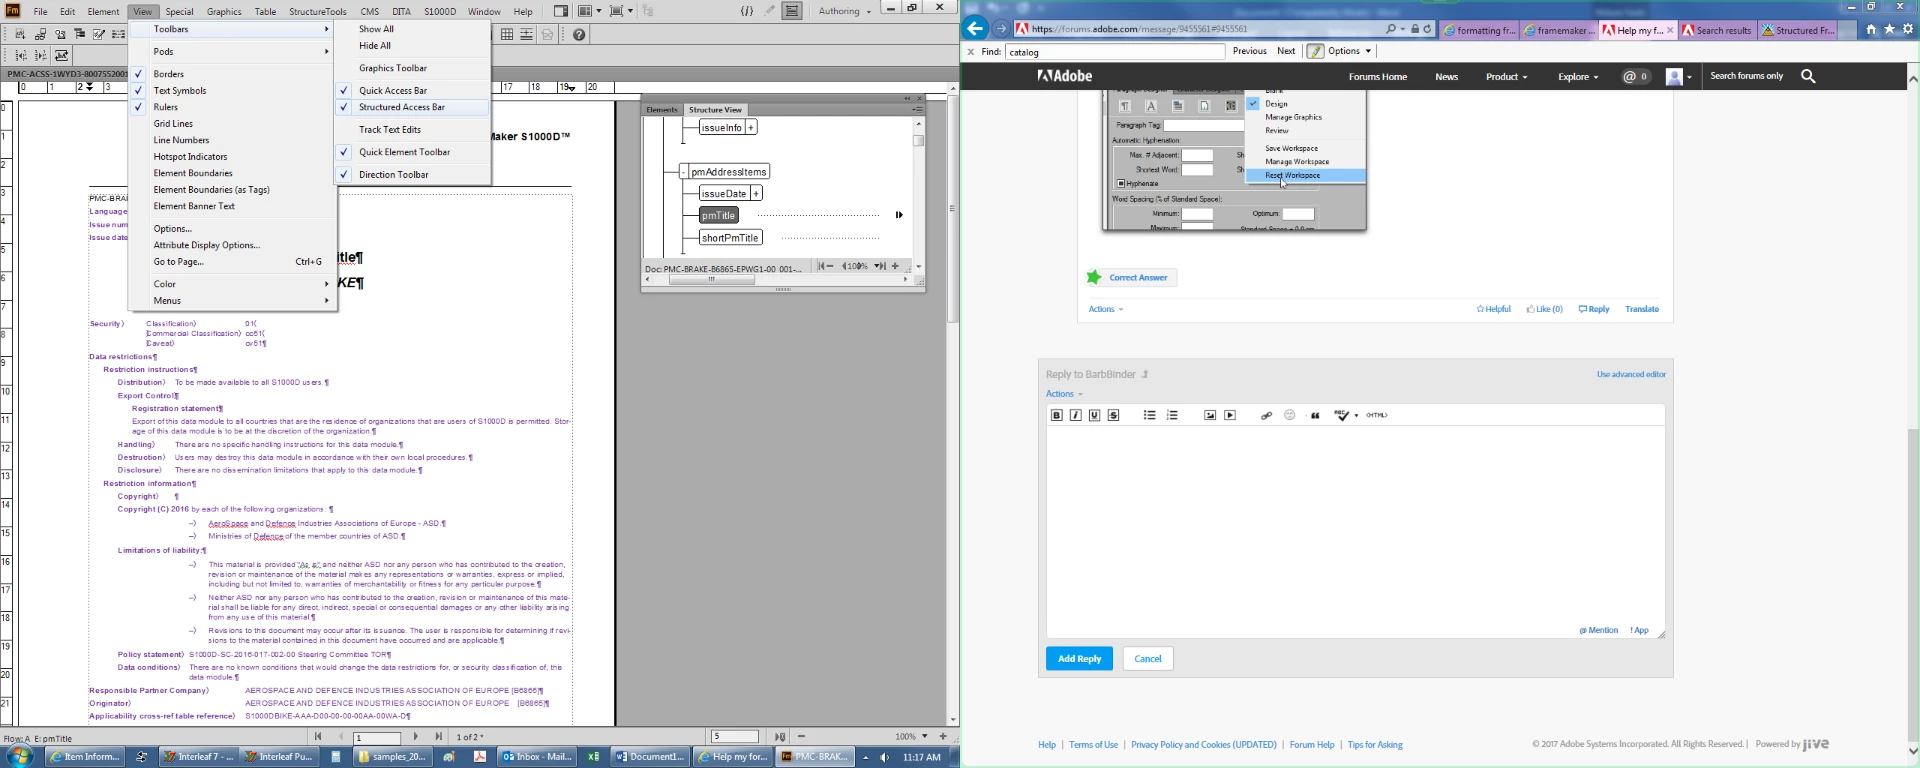
Task: Open the StructureTools menu
Action: pyautogui.click(x=317, y=12)
